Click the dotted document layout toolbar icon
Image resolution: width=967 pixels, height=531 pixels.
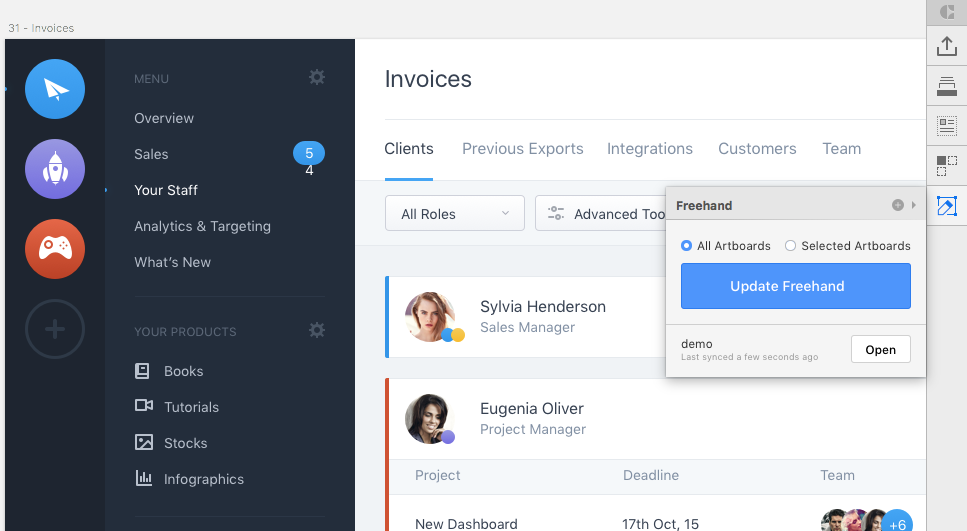[x=947, y=126]
